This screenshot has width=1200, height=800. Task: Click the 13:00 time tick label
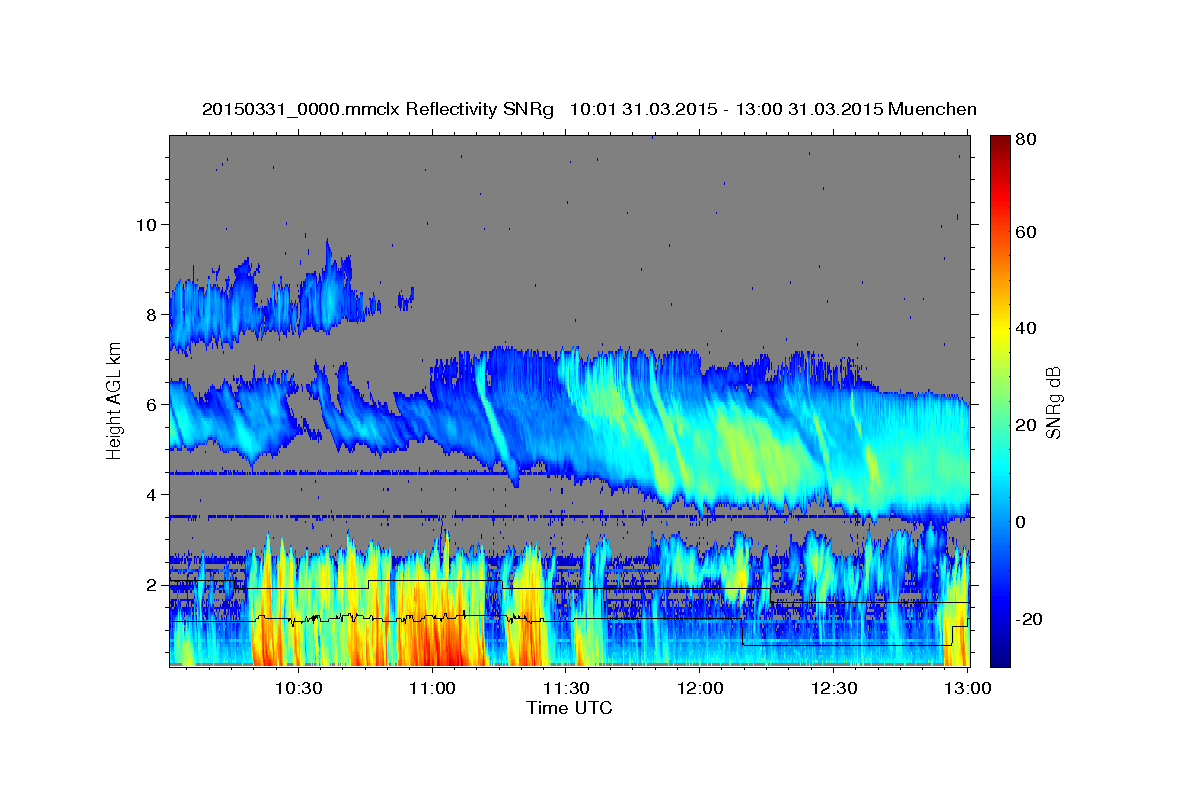pos(968,688)
